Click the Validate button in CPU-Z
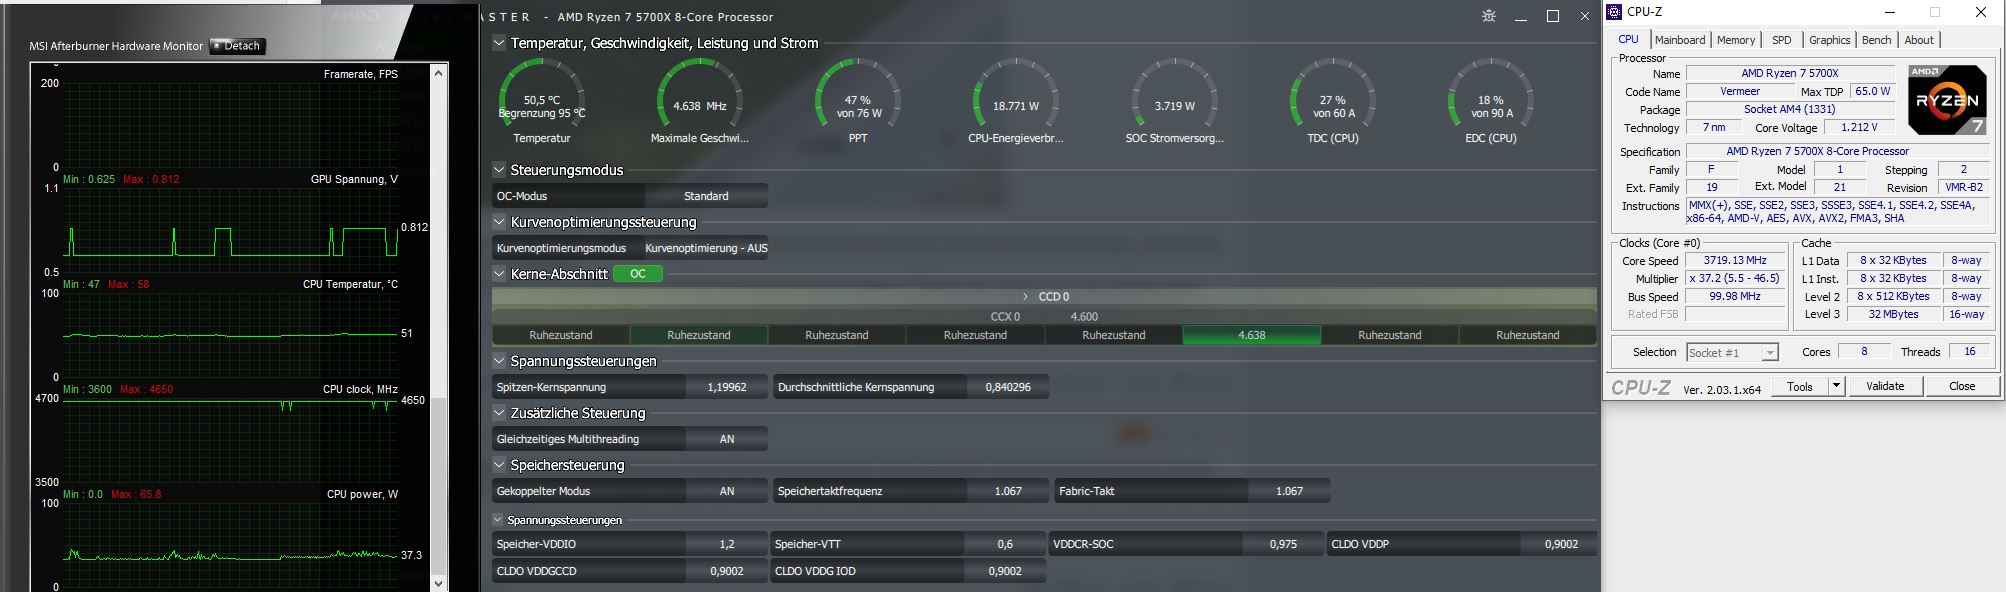Image resolution: width=2006 pixels, height=592 pixels. tap(1885, 386)
